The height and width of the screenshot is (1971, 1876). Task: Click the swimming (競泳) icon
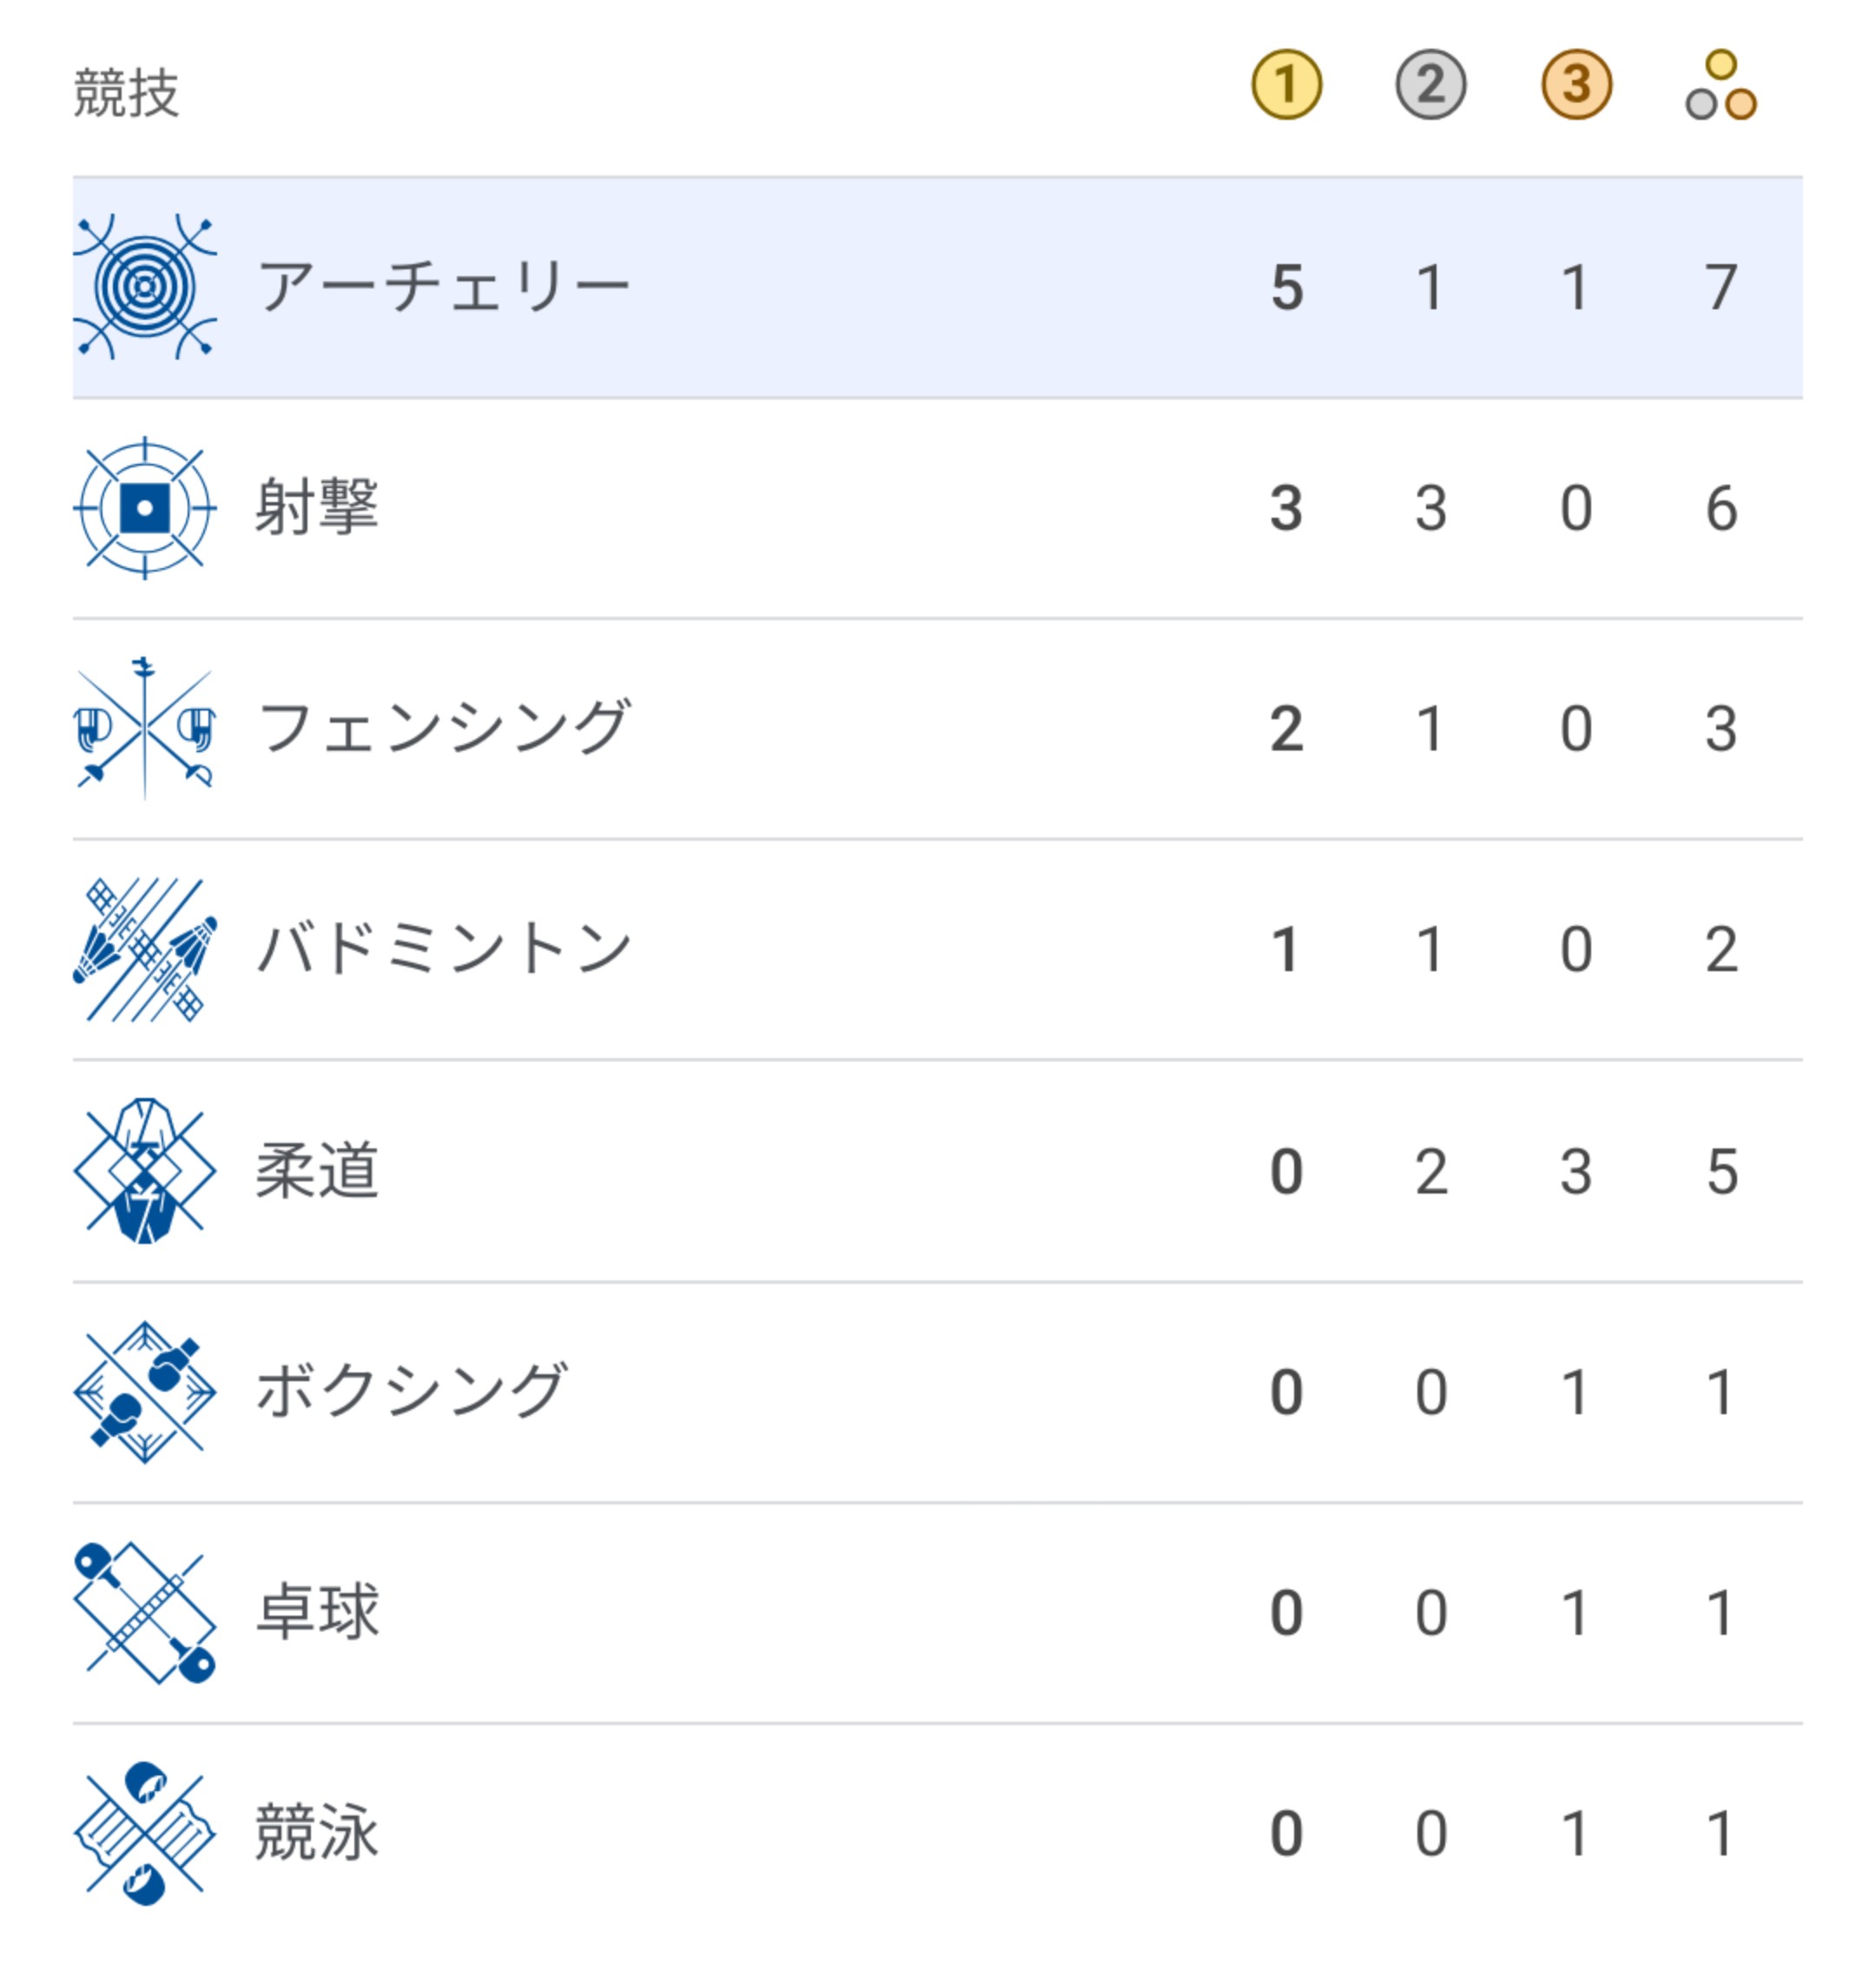[x=145, y=1833]
